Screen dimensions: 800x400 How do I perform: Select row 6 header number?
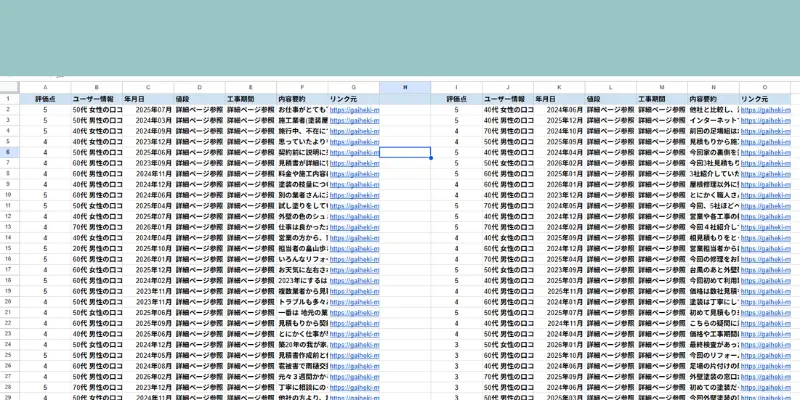(x=8, y=152)
